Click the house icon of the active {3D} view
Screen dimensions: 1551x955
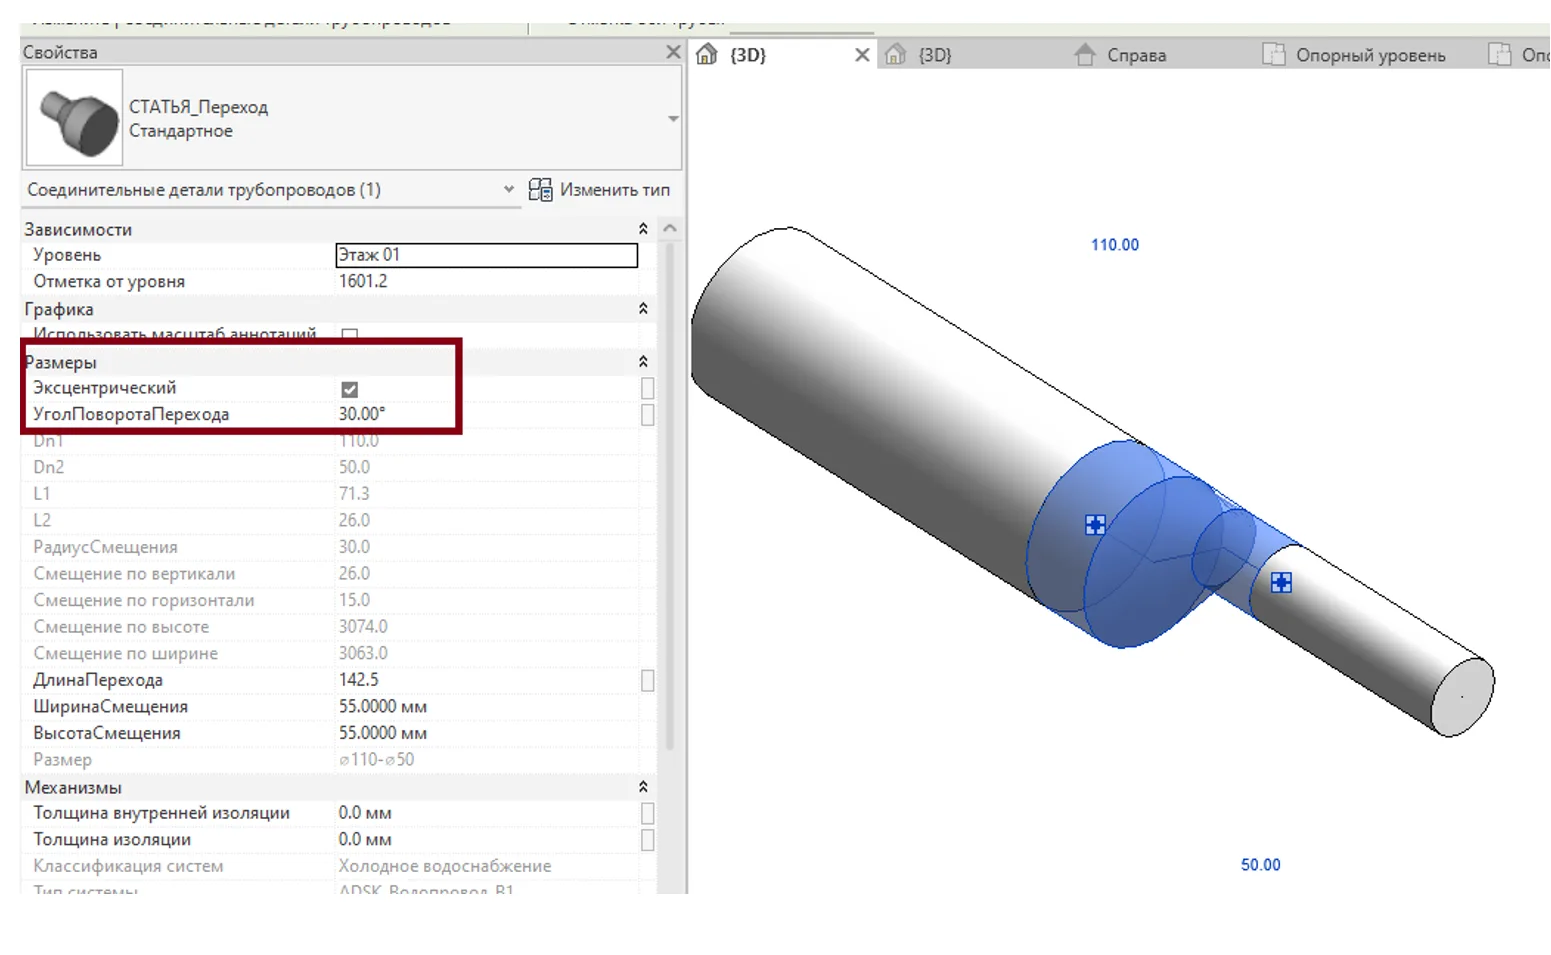pos(707,55)
